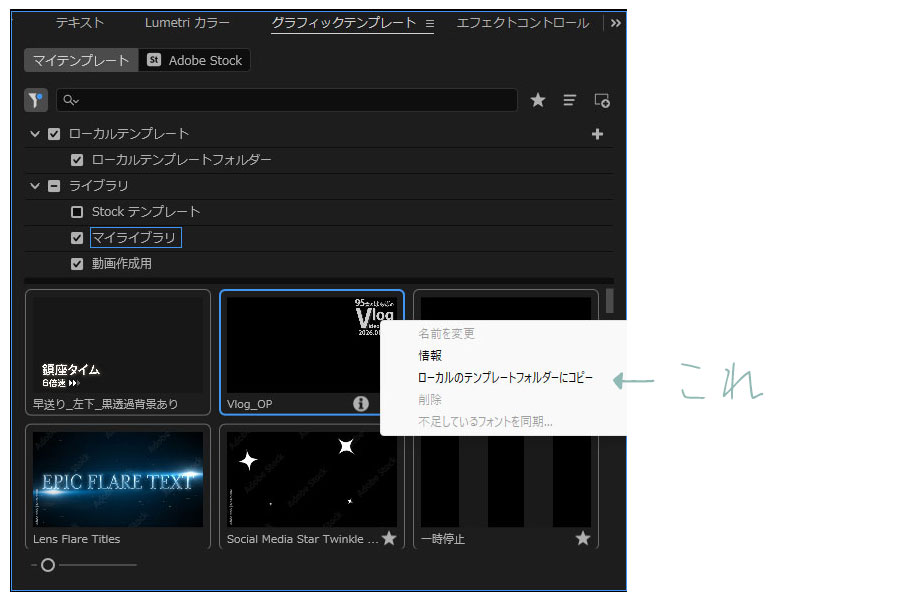Toggle favorite star on 一時停止 template
Viewport: 900px width, 600px height.
(x=583, y=538)
